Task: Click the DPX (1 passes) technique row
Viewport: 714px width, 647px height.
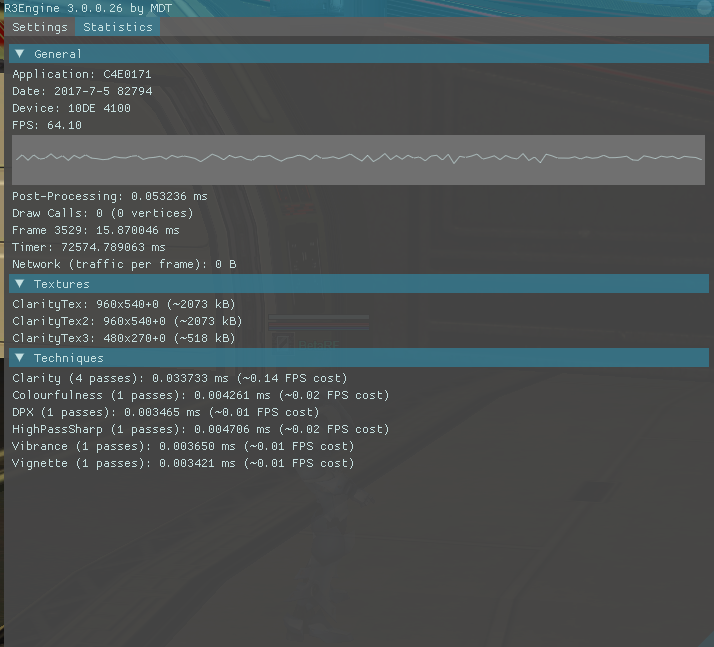Action: point(166,413)
